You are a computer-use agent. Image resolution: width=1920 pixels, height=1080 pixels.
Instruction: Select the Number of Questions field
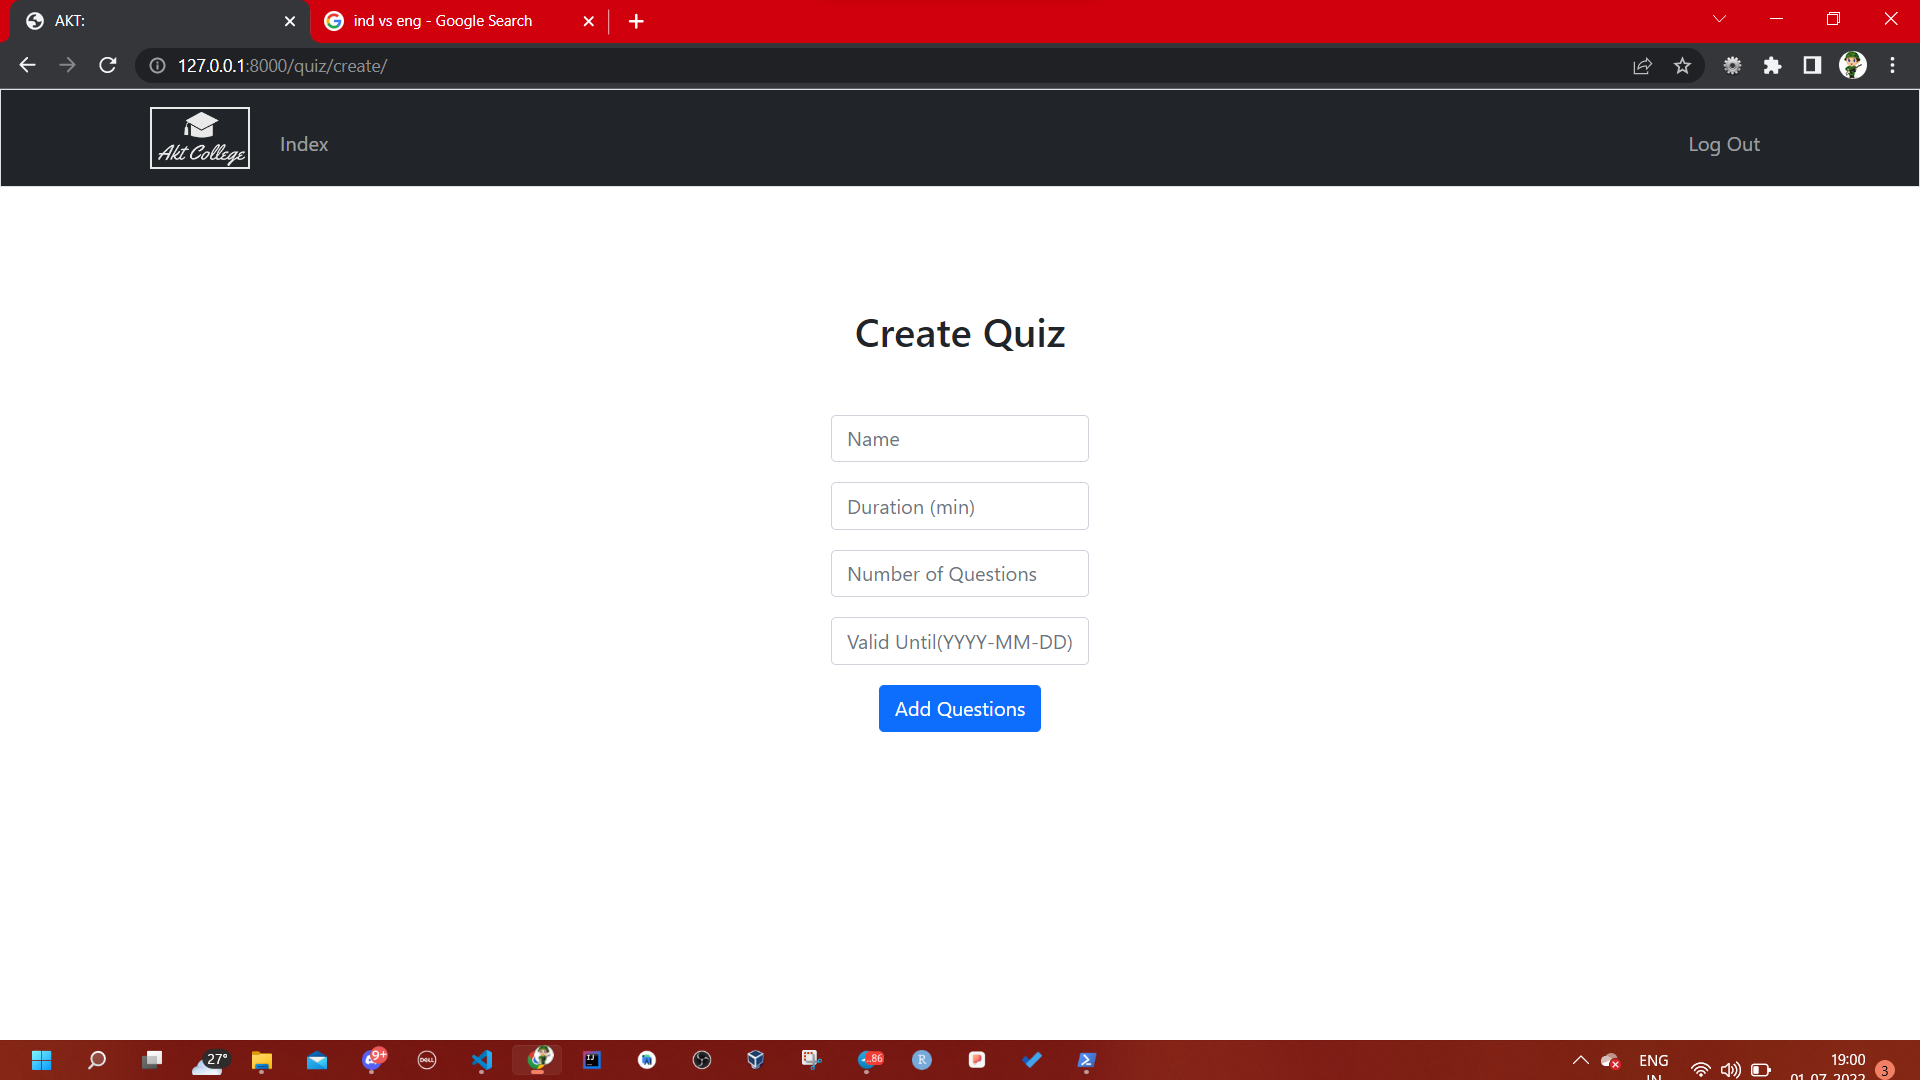[x=960, y=574]
